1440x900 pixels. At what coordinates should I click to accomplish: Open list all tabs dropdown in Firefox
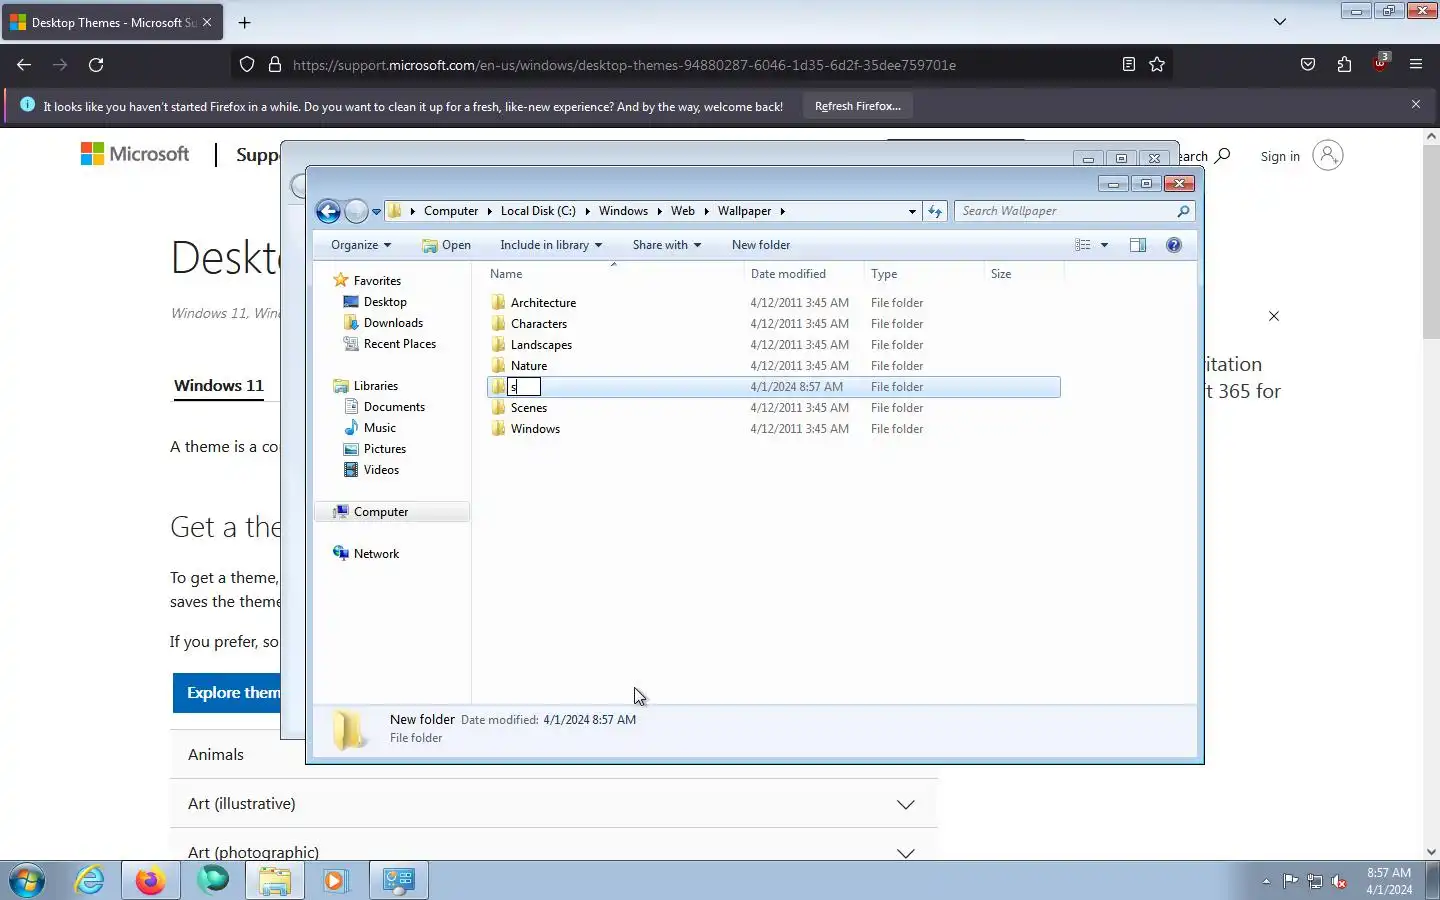[x=1280, y=22]
